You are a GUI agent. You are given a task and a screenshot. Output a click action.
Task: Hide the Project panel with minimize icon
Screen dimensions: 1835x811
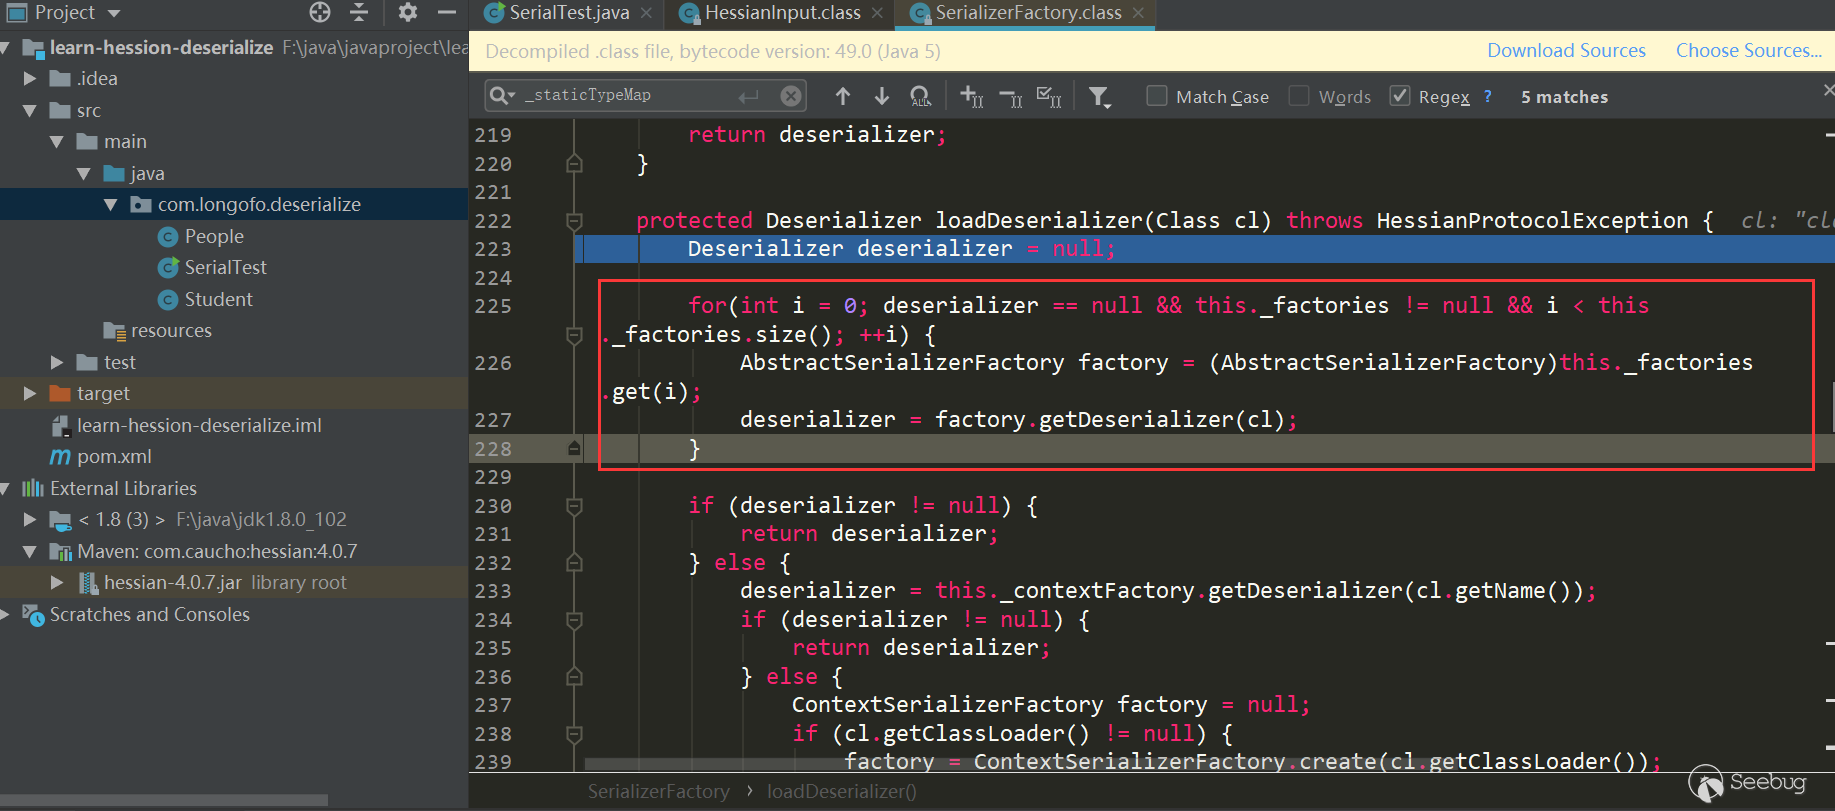tap(447, 12)
